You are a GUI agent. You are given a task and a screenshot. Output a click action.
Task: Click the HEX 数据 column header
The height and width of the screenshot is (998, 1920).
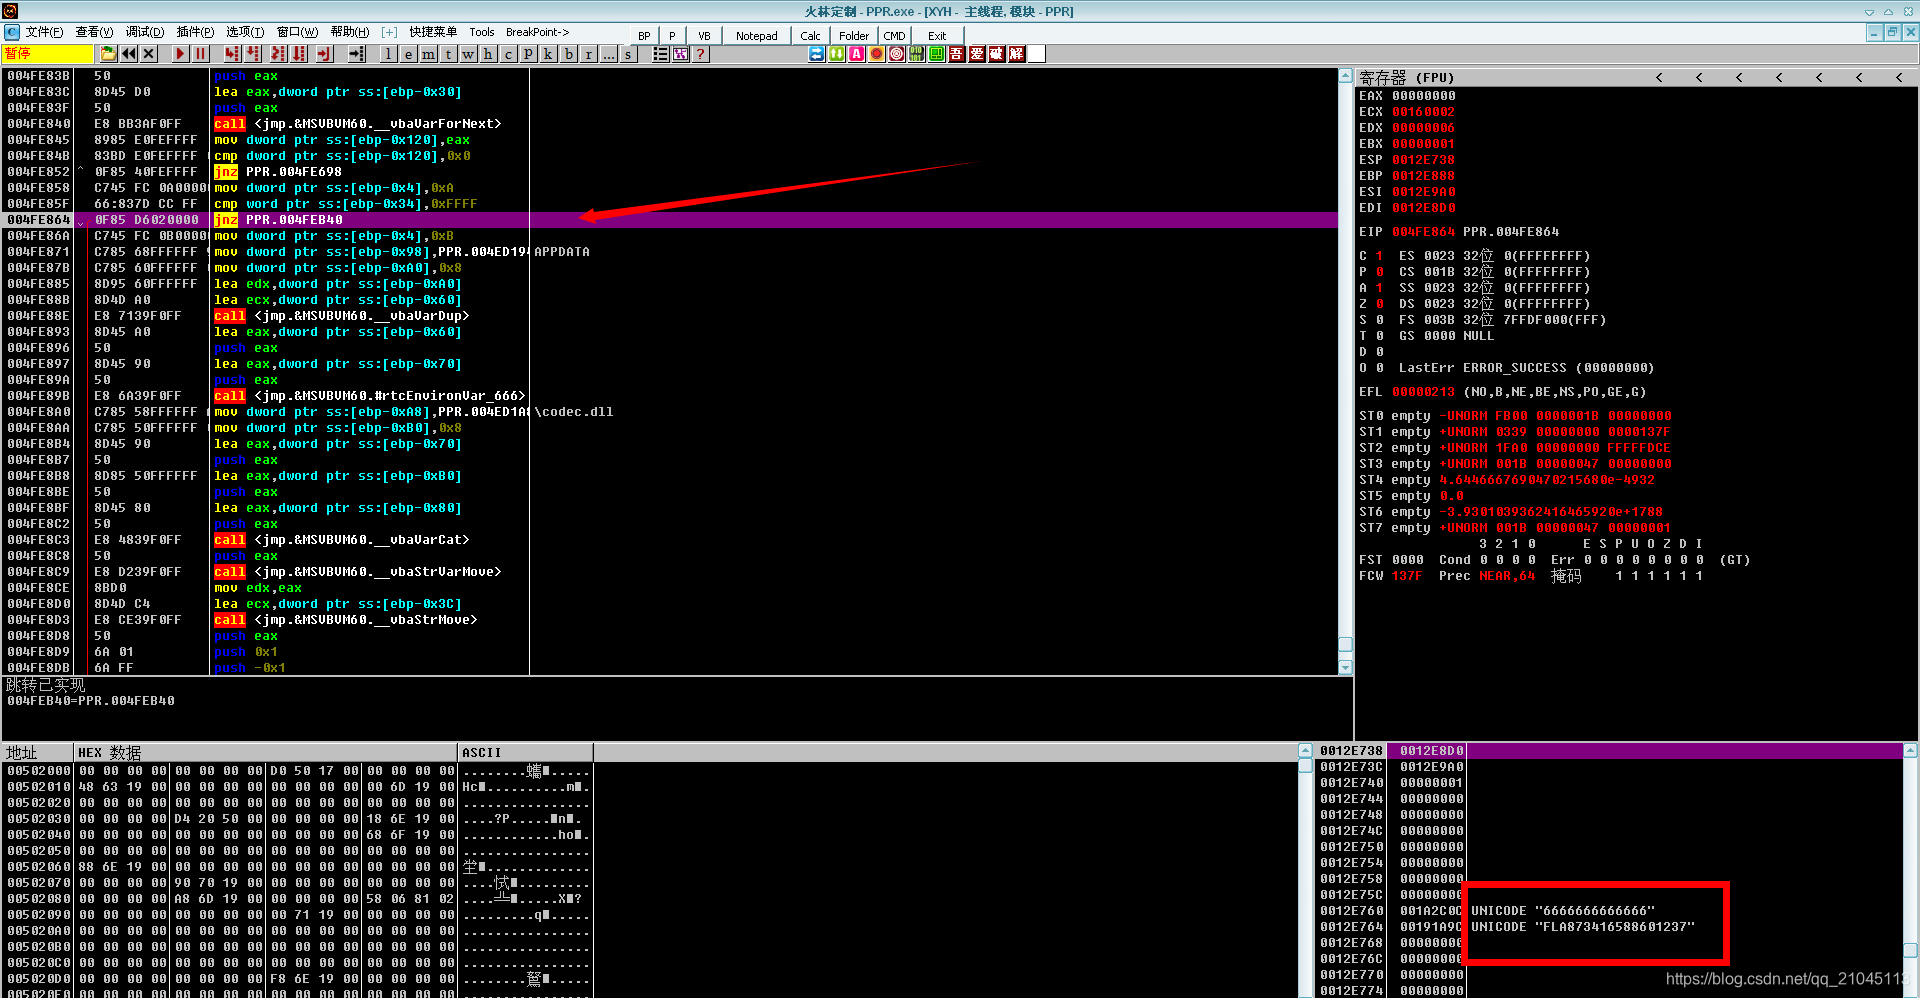click(265, 753)
